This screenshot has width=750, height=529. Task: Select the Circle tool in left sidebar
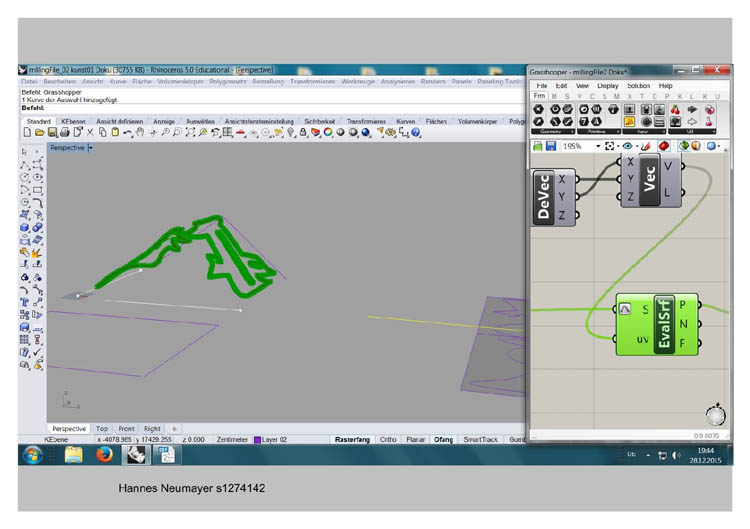pyautogui.click(x=25, y=177)
